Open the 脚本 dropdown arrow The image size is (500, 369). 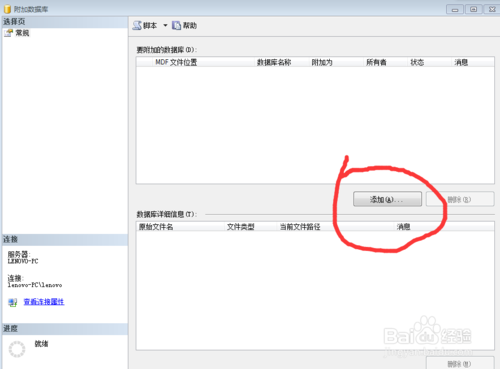(x=165, y=26)
